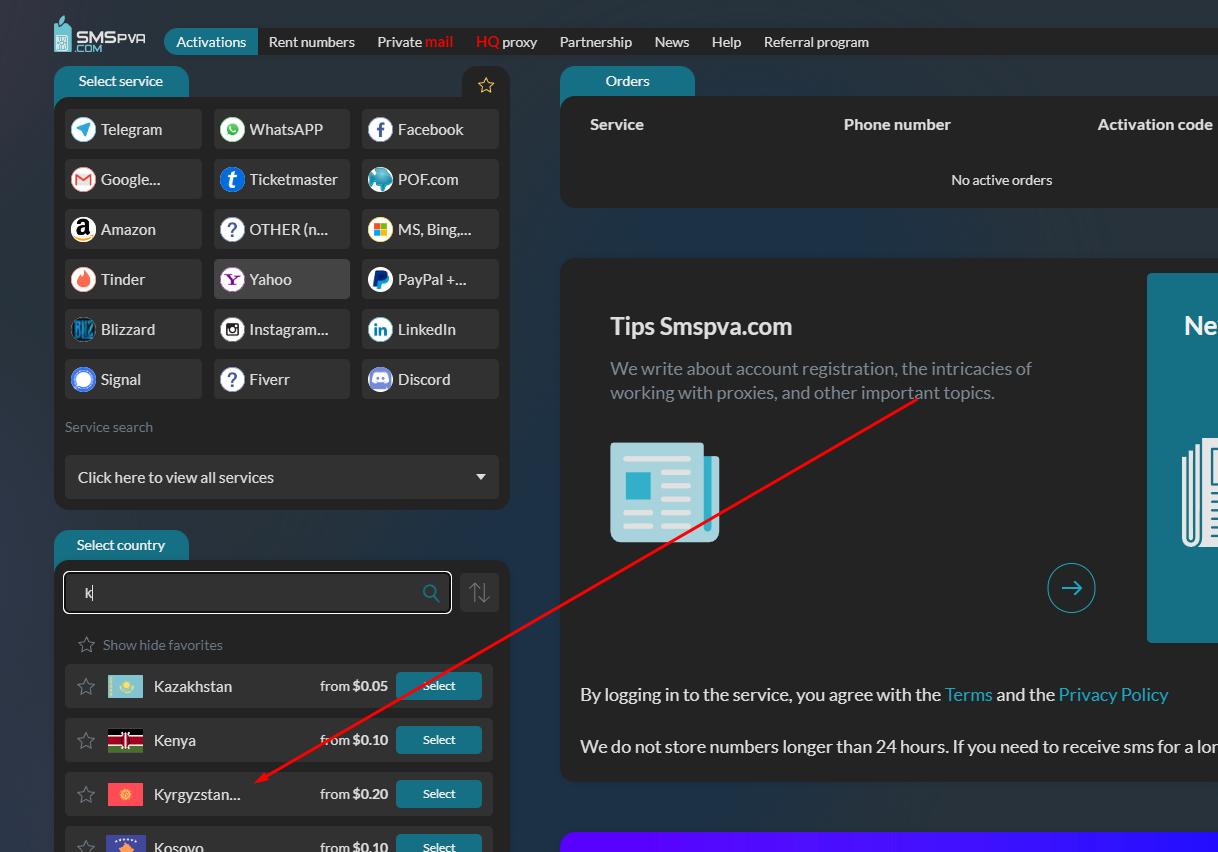Screen dimensions: 1218x852
Task: Select the Google service tile
Action: [x=133, y=179]
